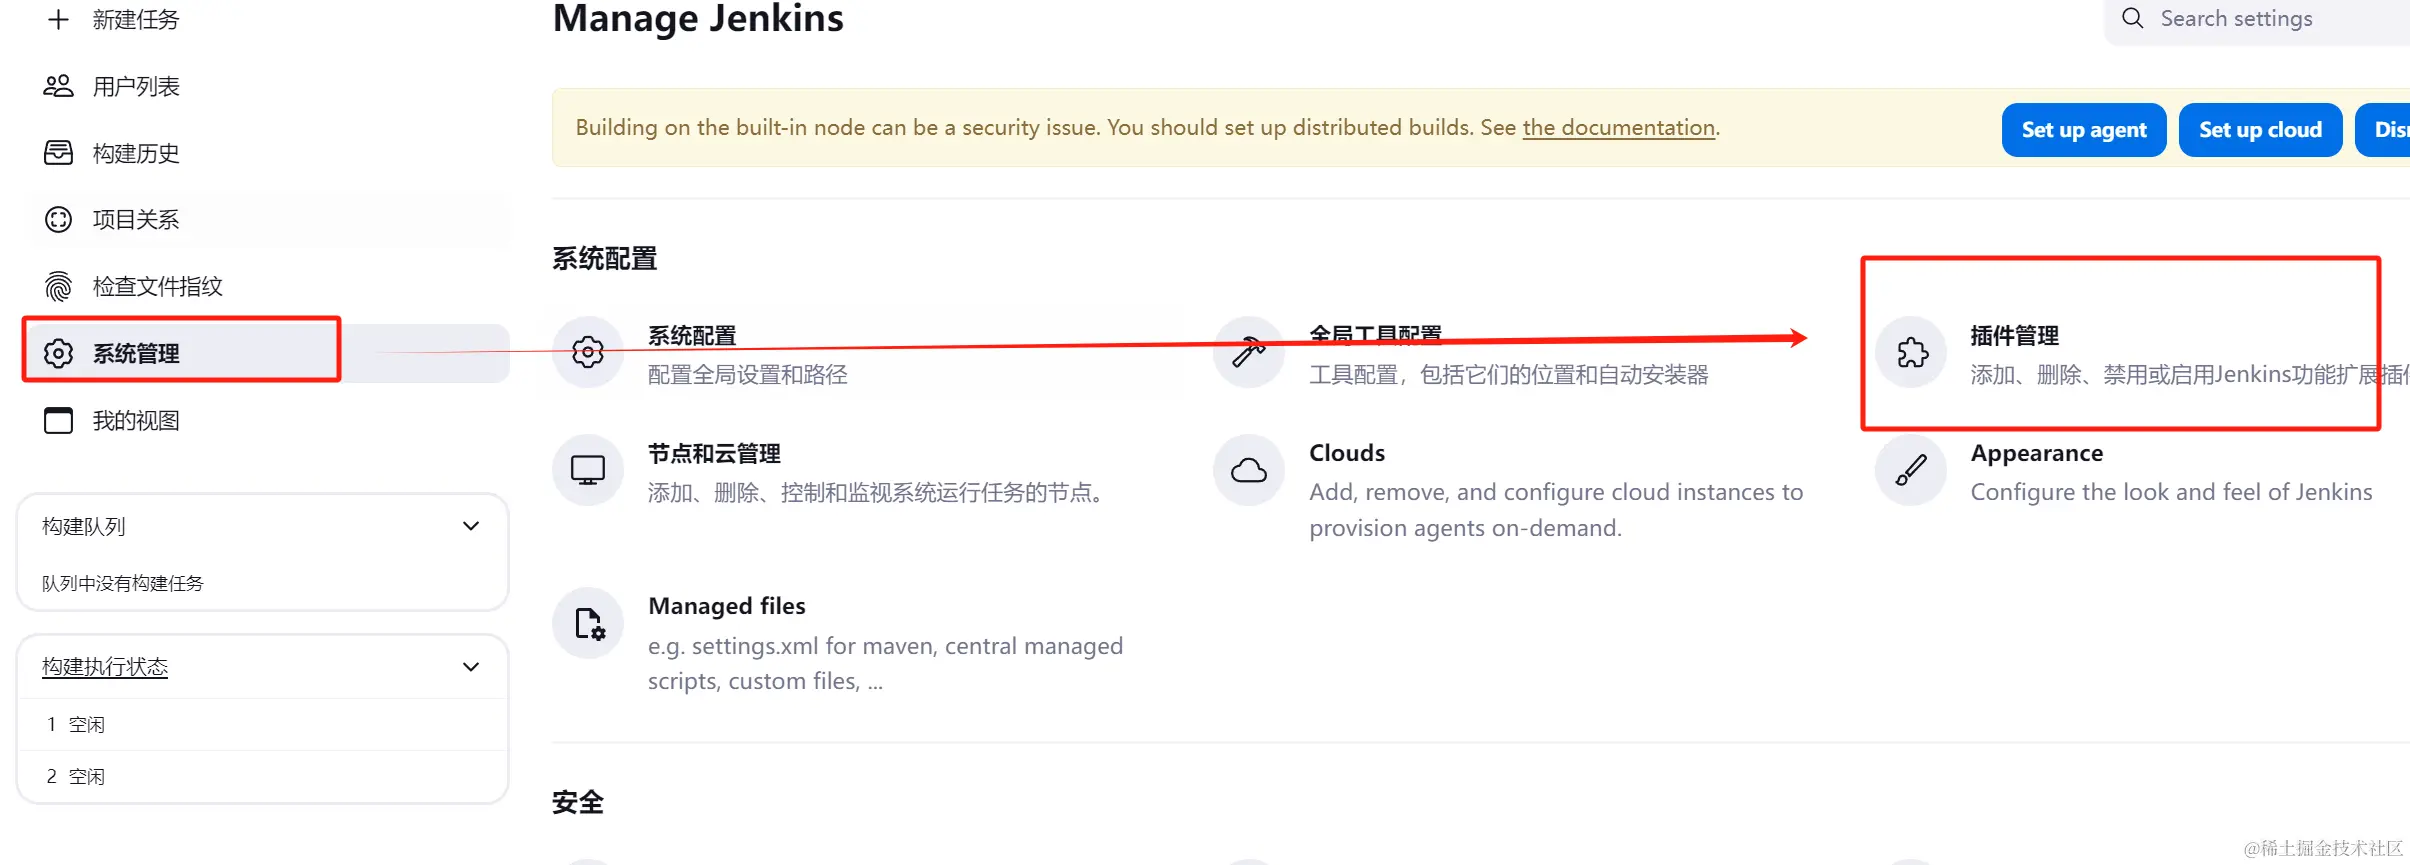Click executor row 1 空闲
This screenshot has width=2410, height=865.
[x=263, y=724]
